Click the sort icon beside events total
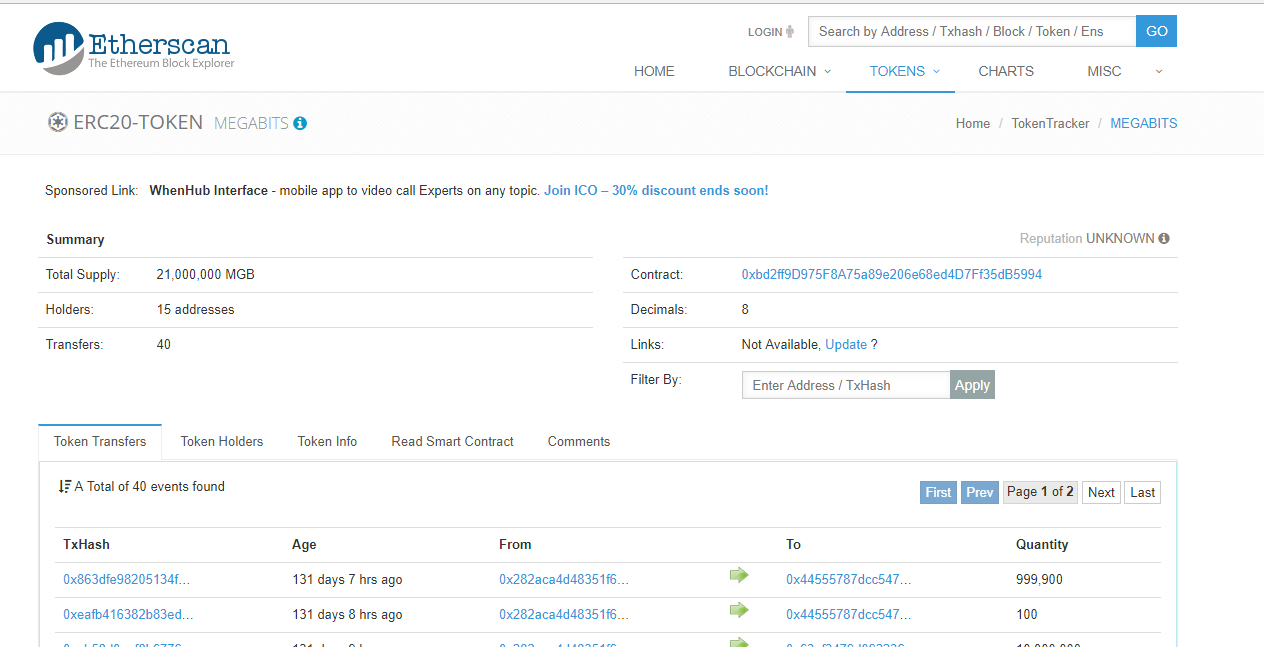Viewport: 1264px width, 647px height. pos(65,487)
